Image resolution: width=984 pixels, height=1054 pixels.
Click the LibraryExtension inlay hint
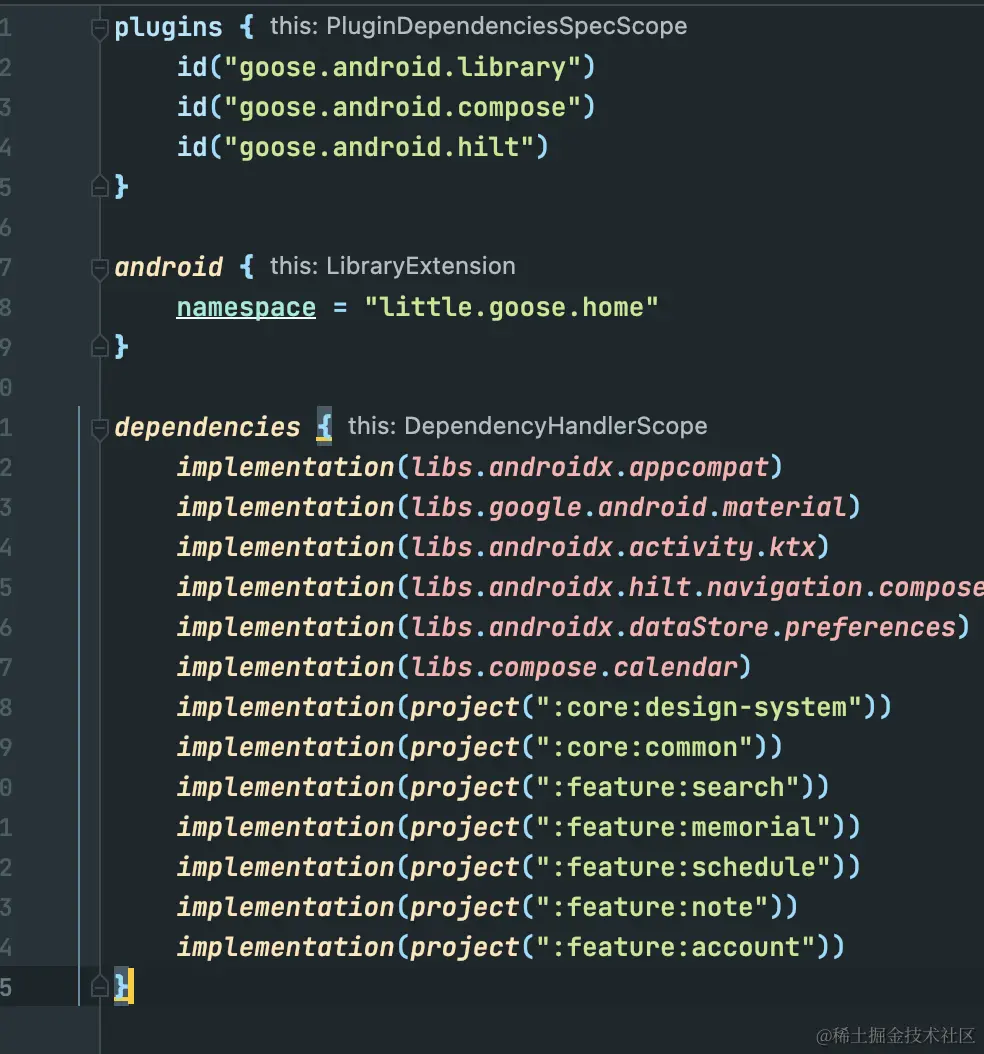(393, 266)
